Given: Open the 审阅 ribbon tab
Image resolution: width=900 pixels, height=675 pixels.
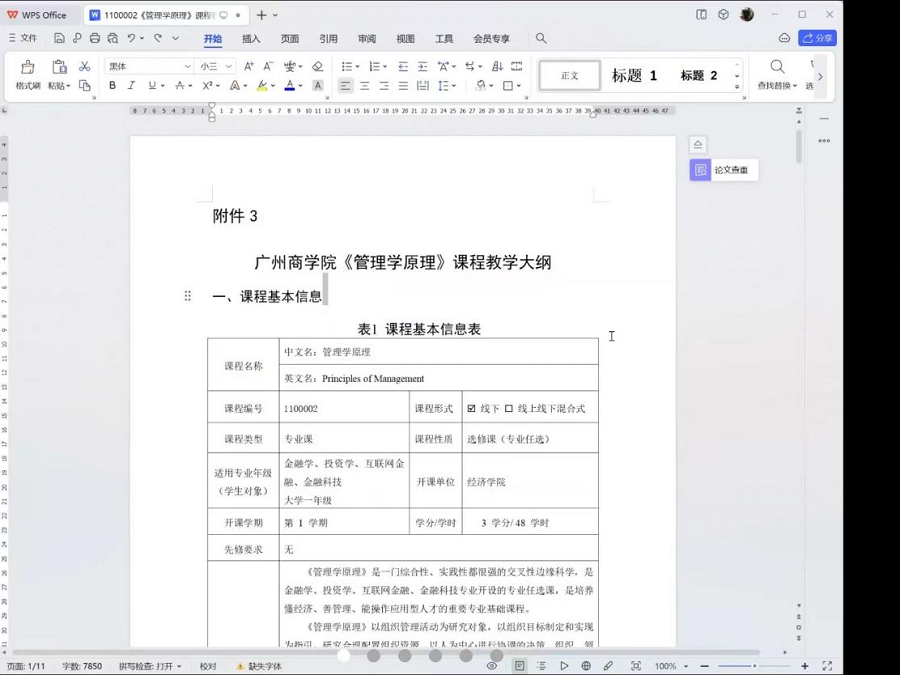Looking at the screenshot, I should pos(366,39).
